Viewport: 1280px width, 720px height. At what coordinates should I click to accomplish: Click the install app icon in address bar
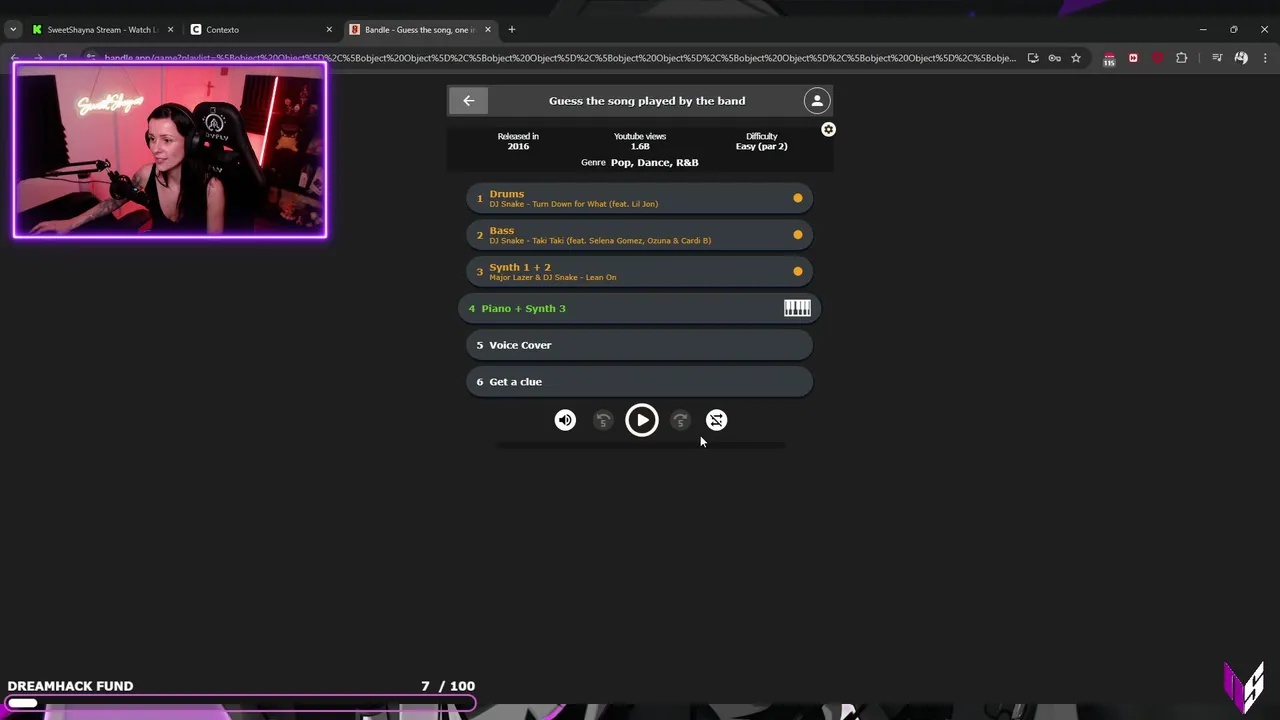tap(1033, 58)
